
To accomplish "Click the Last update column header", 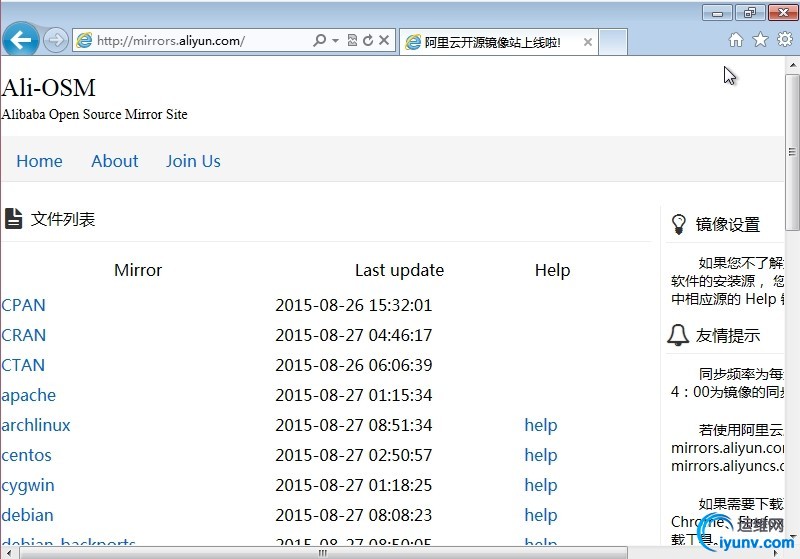I will coord(399,270).
